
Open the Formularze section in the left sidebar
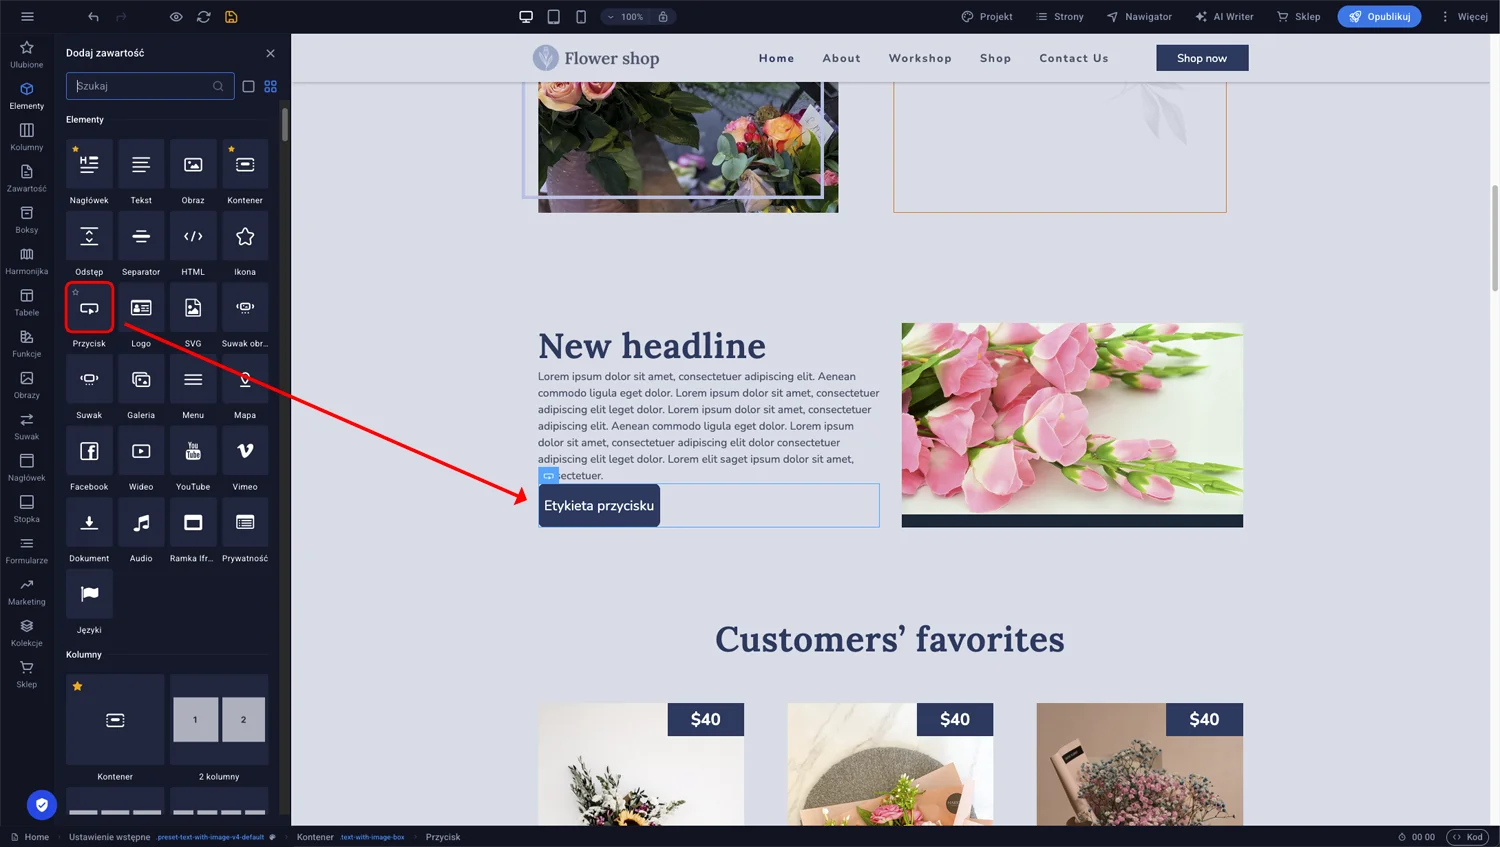click(27, 550)
